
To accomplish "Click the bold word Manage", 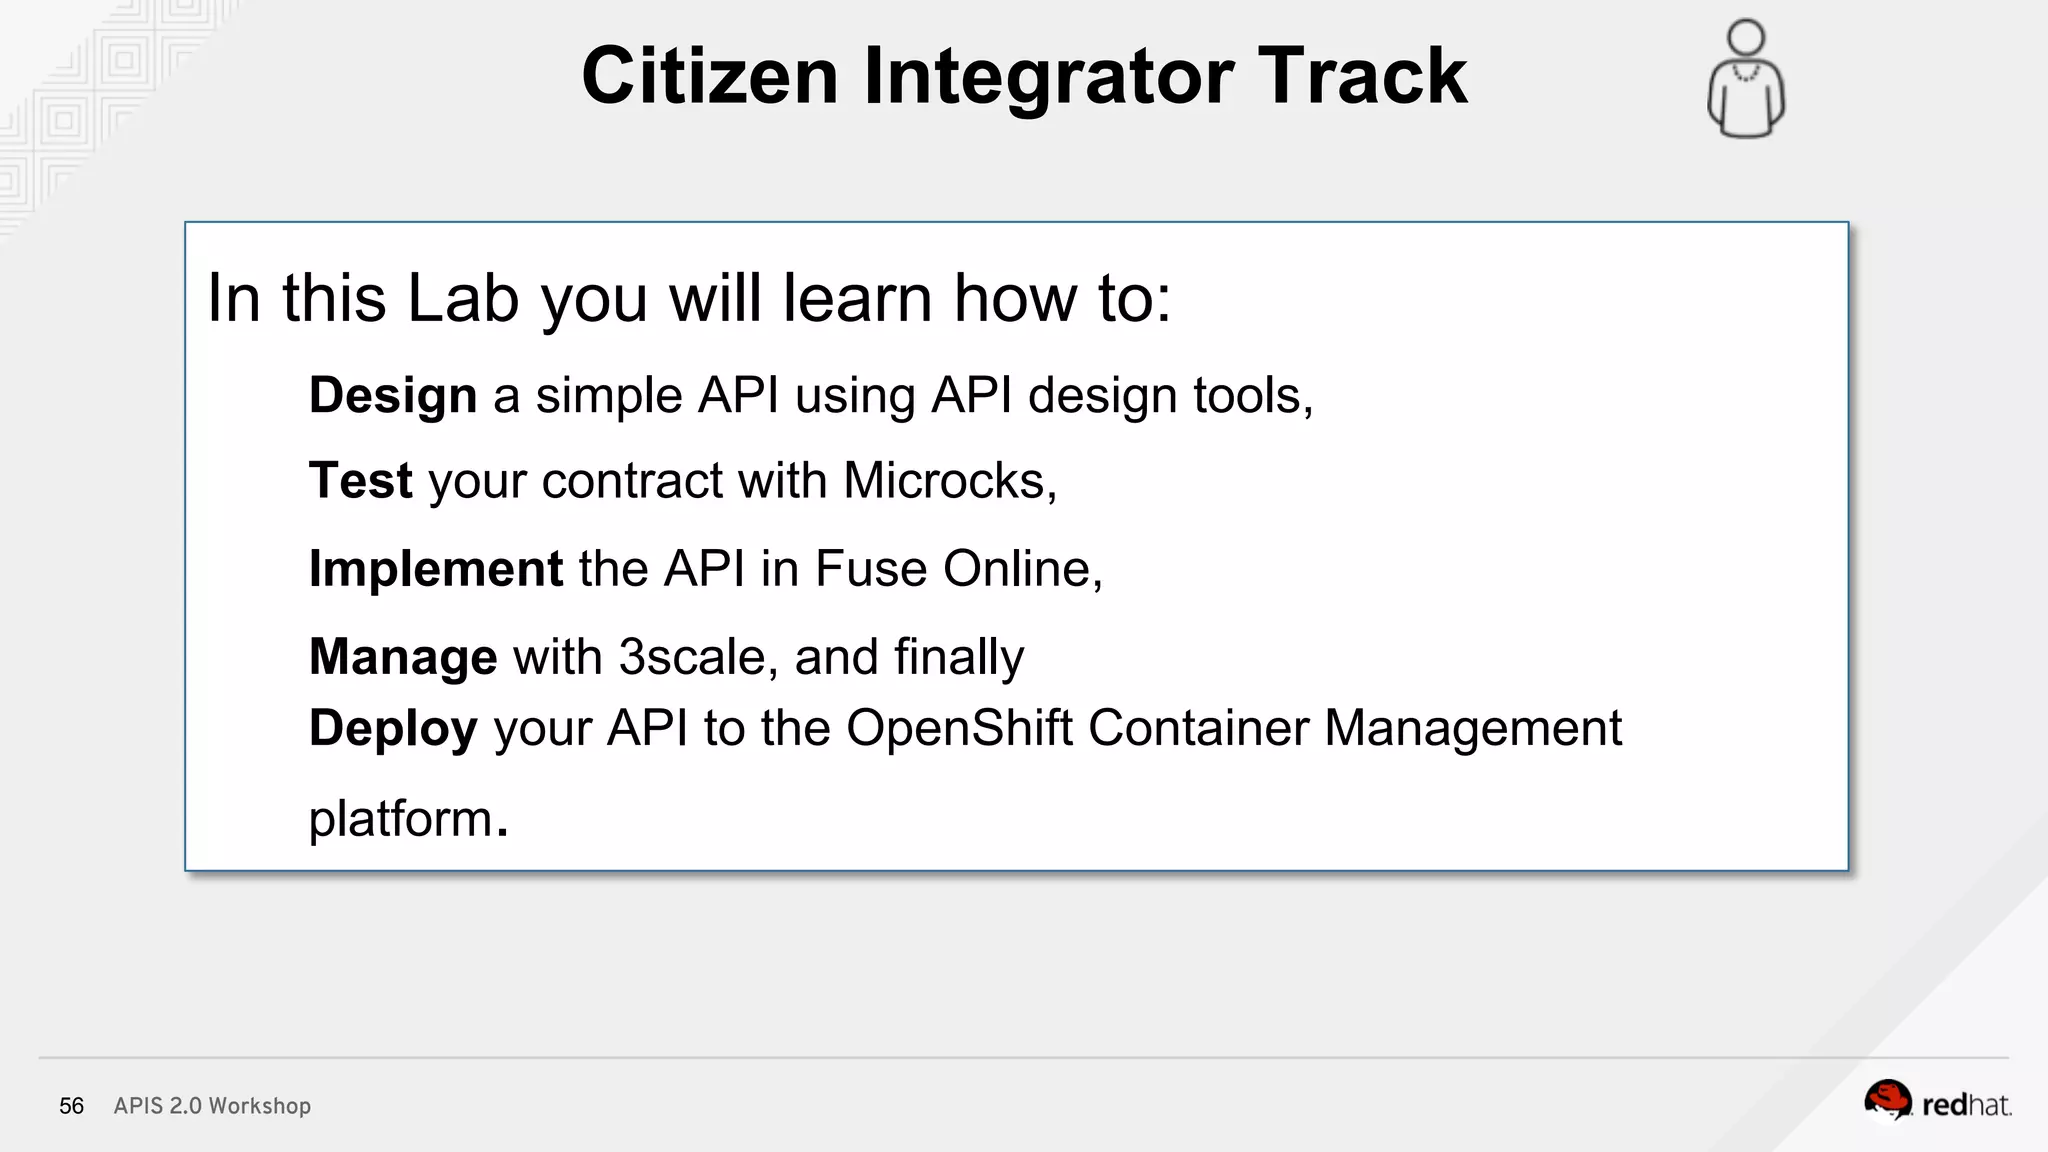I will click(403, 657).
